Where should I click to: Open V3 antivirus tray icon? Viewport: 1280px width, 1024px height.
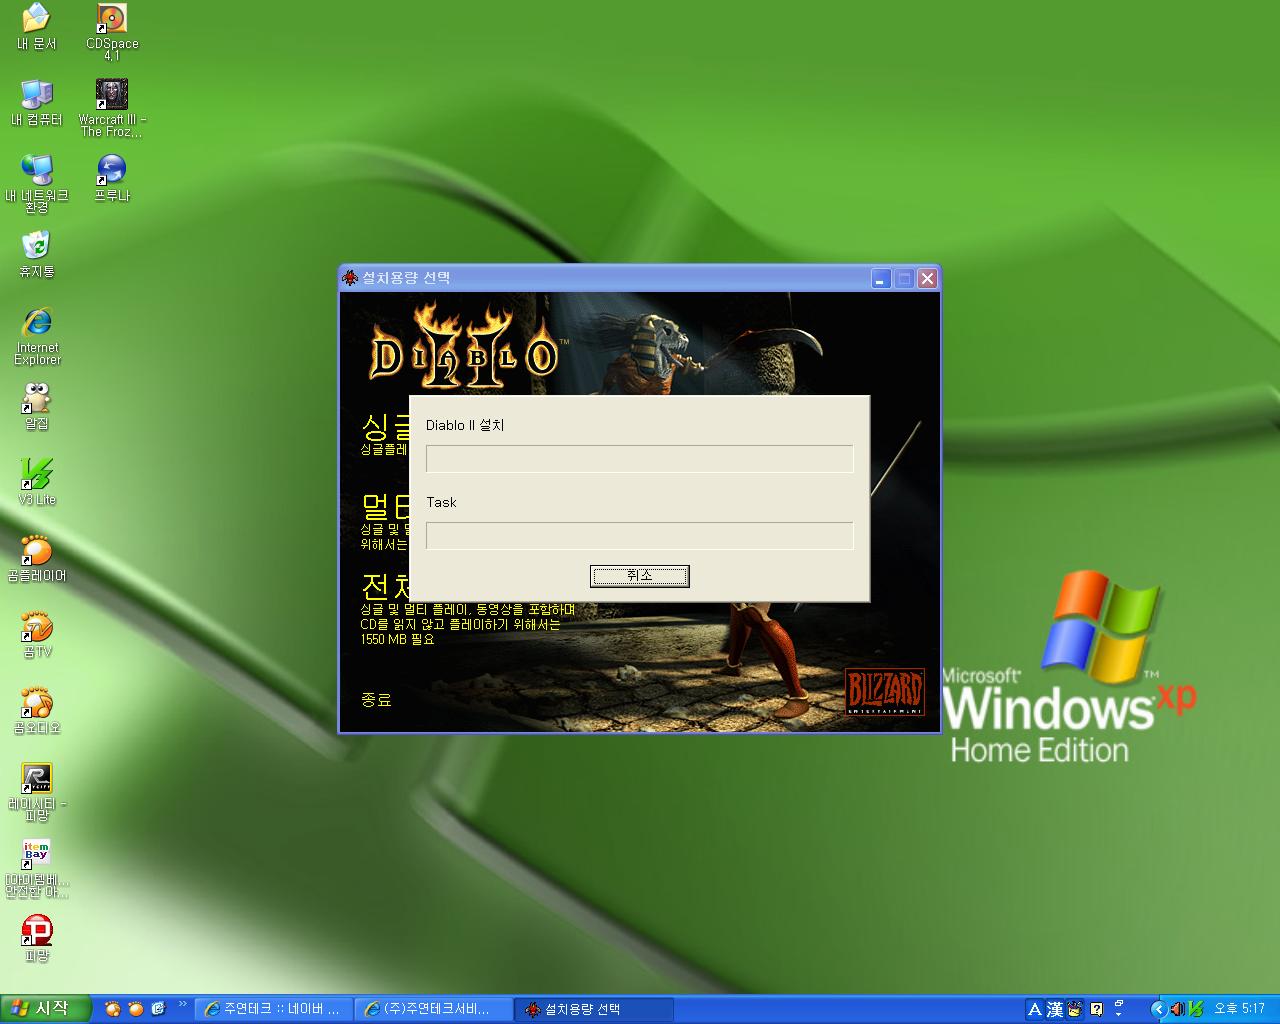1195,1010
